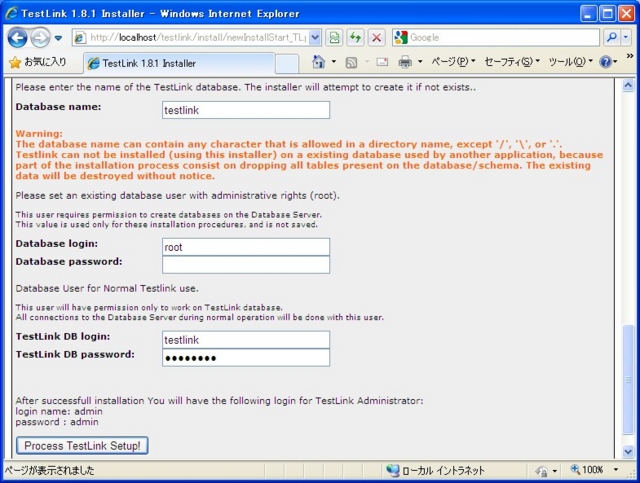
Task: Click the 100% zoom level button
Action: (x=587, y=470)
